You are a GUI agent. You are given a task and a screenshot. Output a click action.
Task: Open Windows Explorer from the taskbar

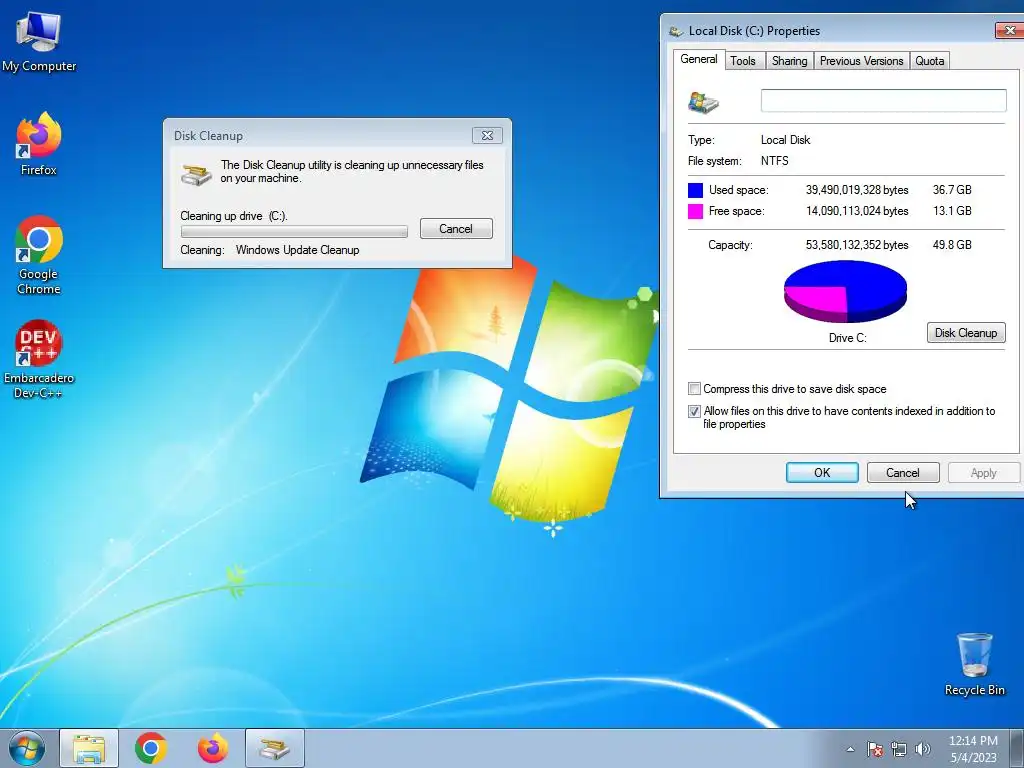pos(89,748)
